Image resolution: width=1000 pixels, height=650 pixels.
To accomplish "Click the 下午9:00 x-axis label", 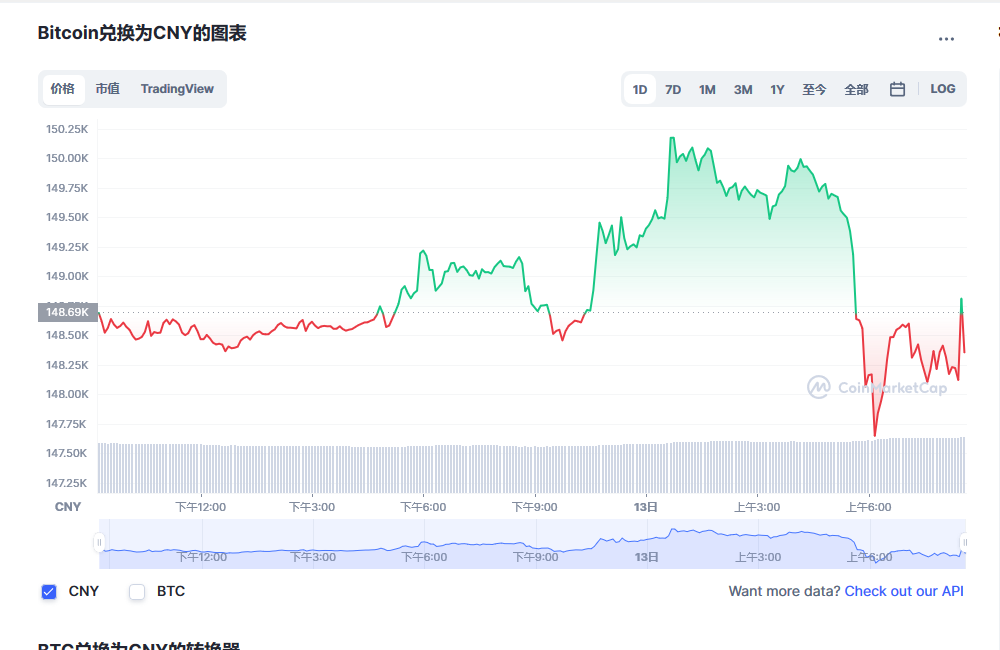I will pyautogui.click(x=534, y=507).
